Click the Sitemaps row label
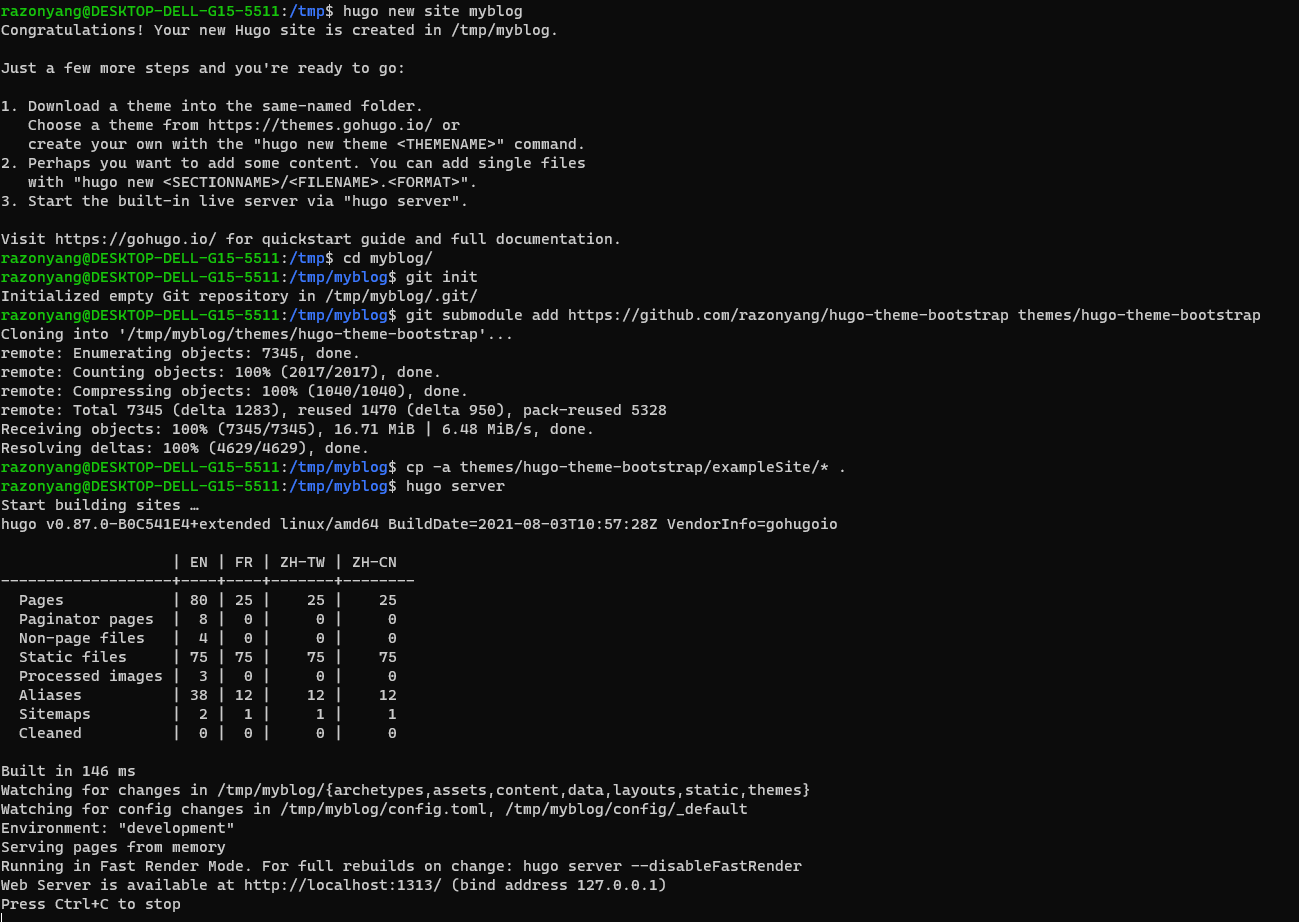 tap(55, 713)
